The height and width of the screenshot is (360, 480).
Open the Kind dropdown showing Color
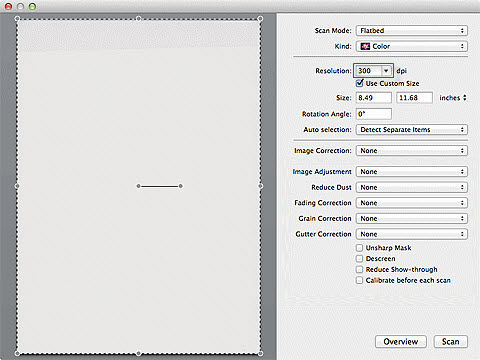[x=412, y=46]
